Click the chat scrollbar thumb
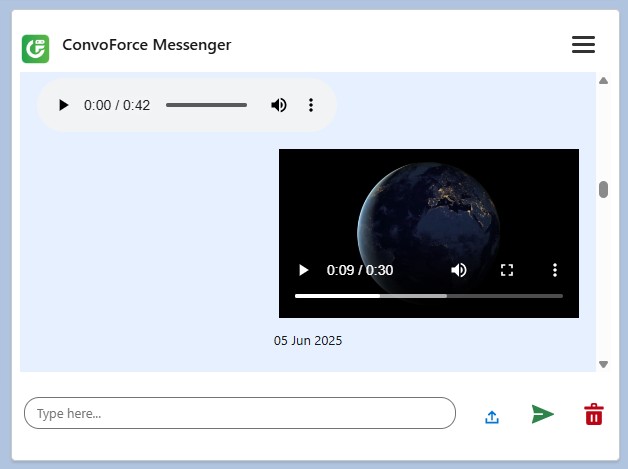Screen dimensions: 628x469 603,190
